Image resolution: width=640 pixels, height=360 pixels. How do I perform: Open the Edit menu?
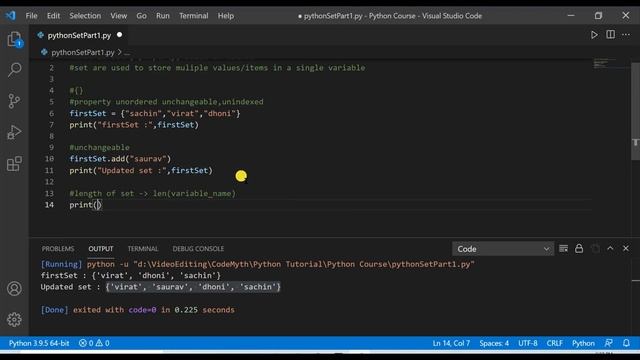pyautogui.click(x=53, y=16)
